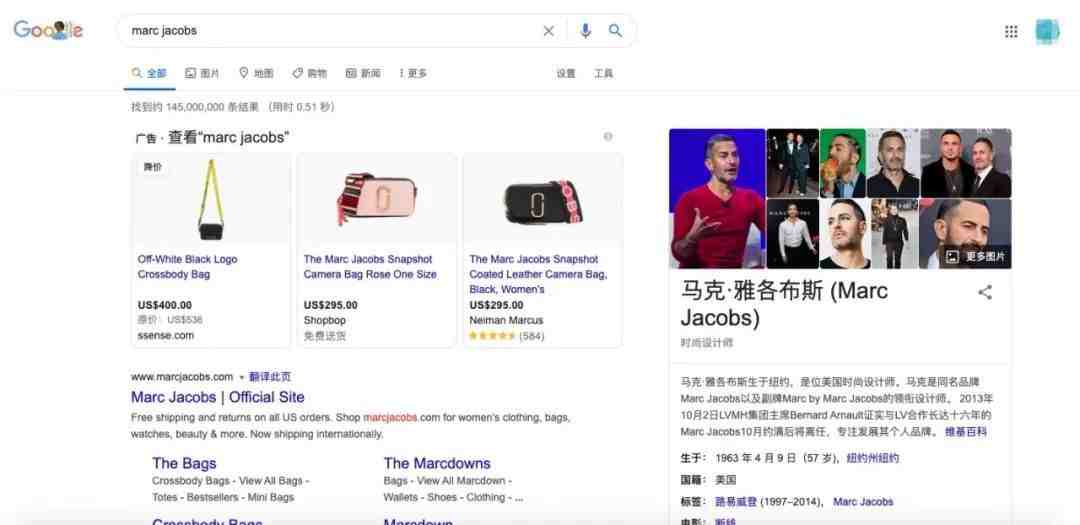Open the 新闻 news tab
The width and height of the screenshot is (1080, 525).
(x=363, y=73)
